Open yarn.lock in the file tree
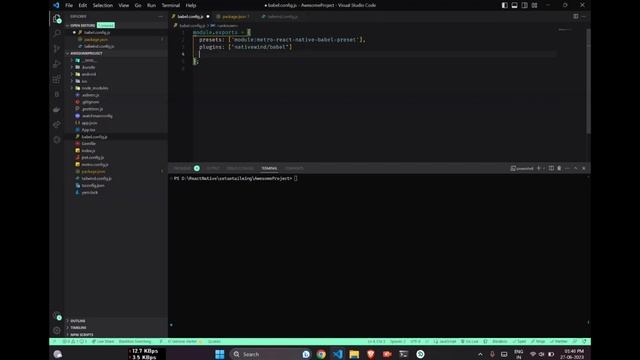Viewport: 640px width, 360px height. (89, 192)
